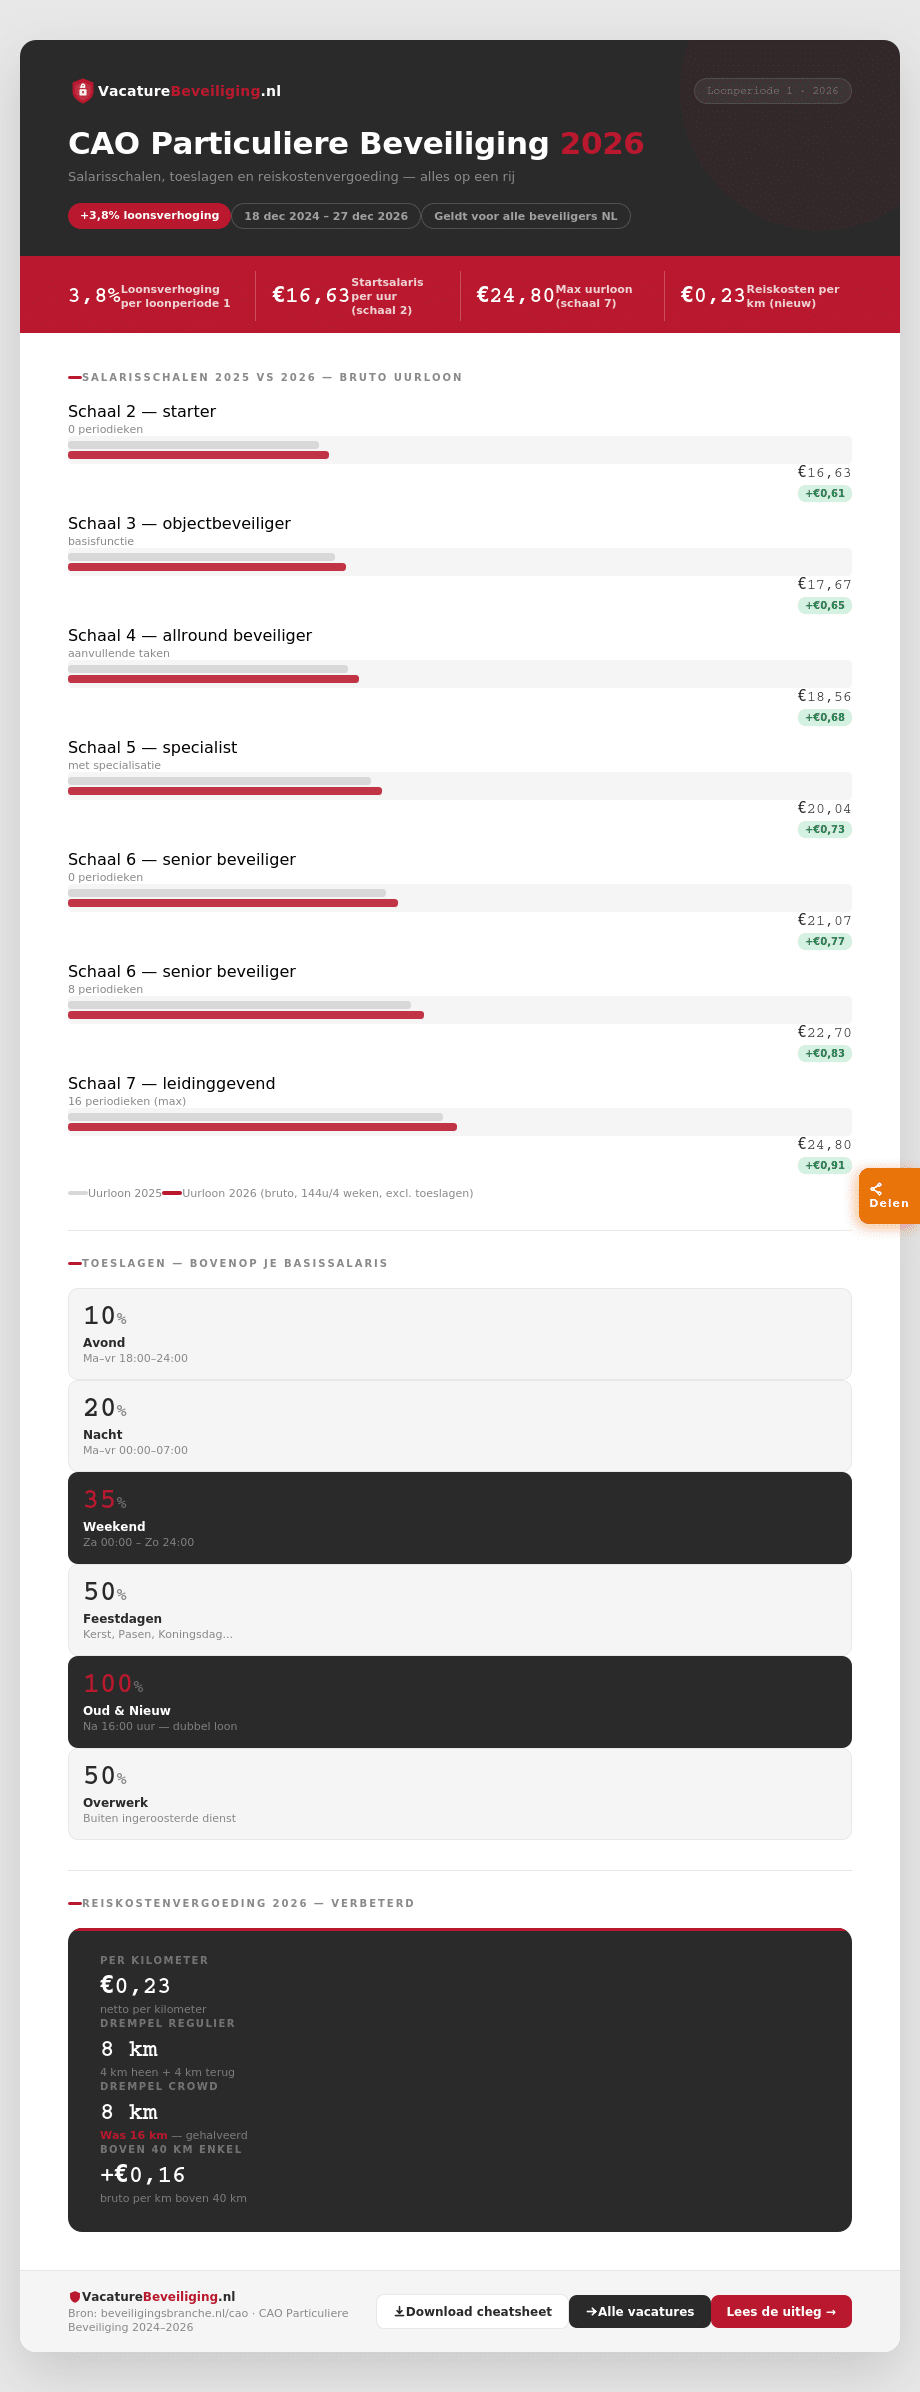
Task: Click the shield logo icon in the header
Action: point(83,91)
